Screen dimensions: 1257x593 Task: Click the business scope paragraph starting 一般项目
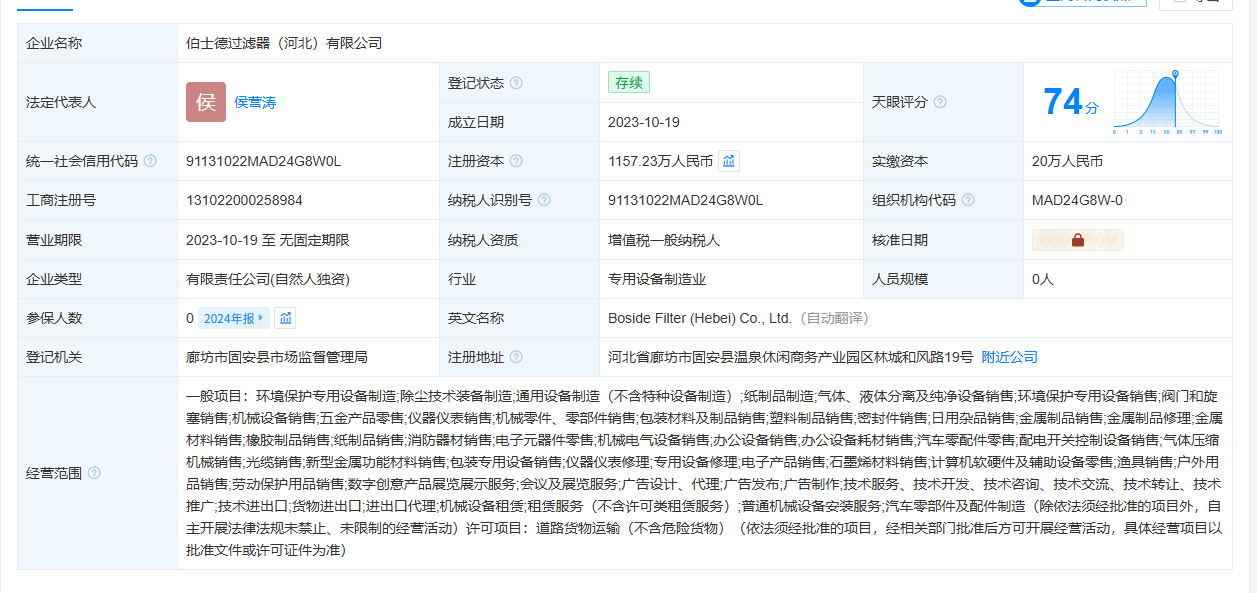click(704, 473)
